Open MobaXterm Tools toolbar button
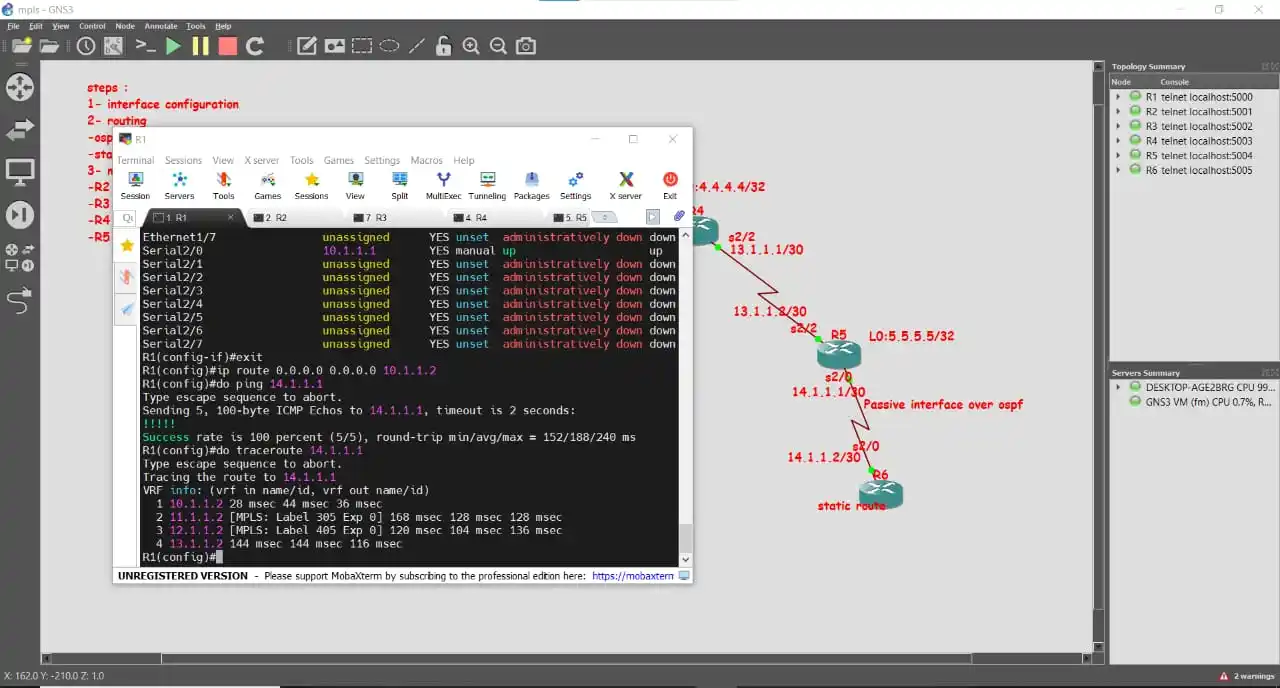Image resolution: width=1280 pixels, height=688 pixels. pyautogui.click(x=223, y=186)
